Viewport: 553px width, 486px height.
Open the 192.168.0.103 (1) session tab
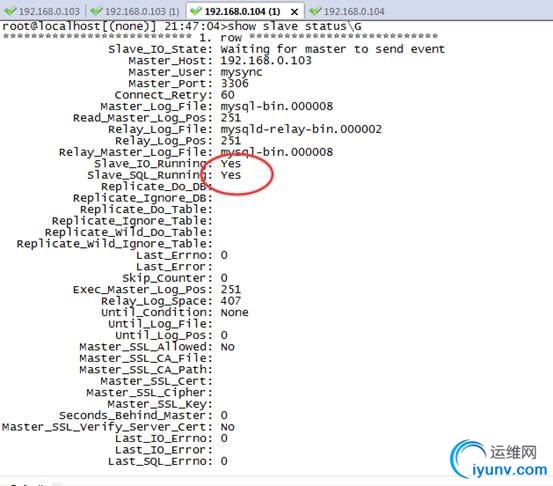[135, 11]
